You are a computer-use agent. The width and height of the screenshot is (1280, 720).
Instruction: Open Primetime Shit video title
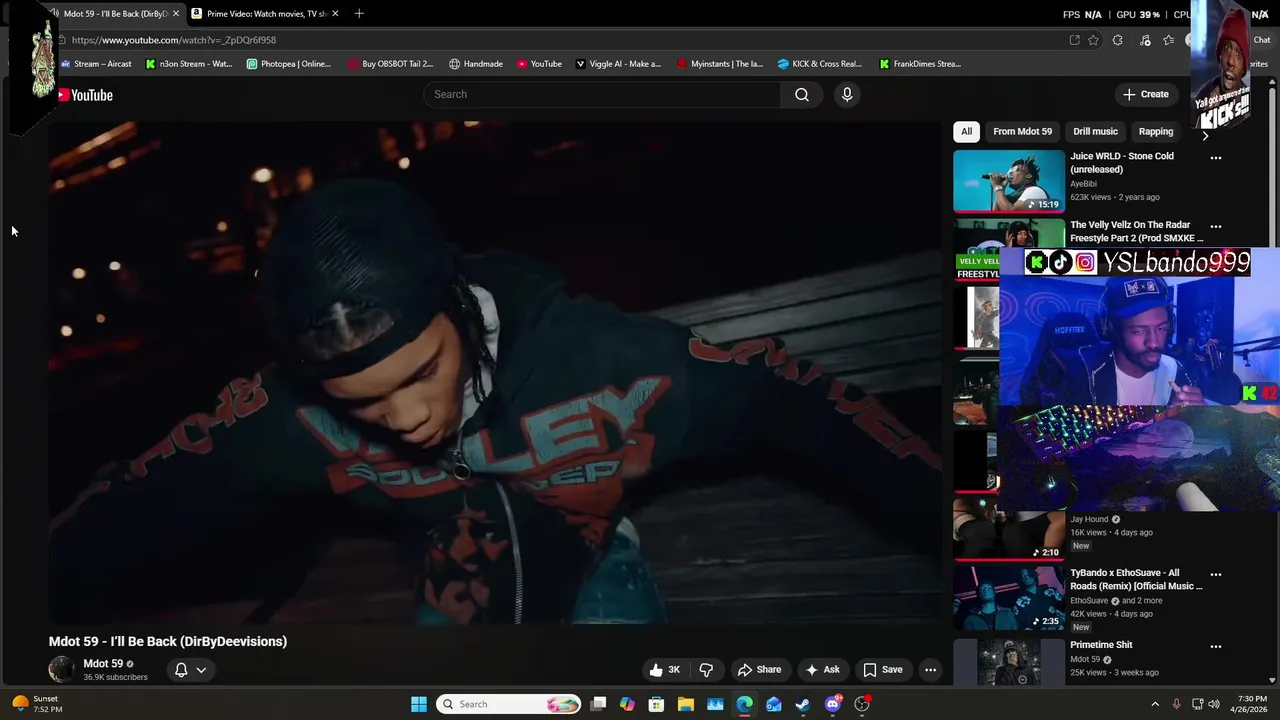click(x=1101, y=645)
